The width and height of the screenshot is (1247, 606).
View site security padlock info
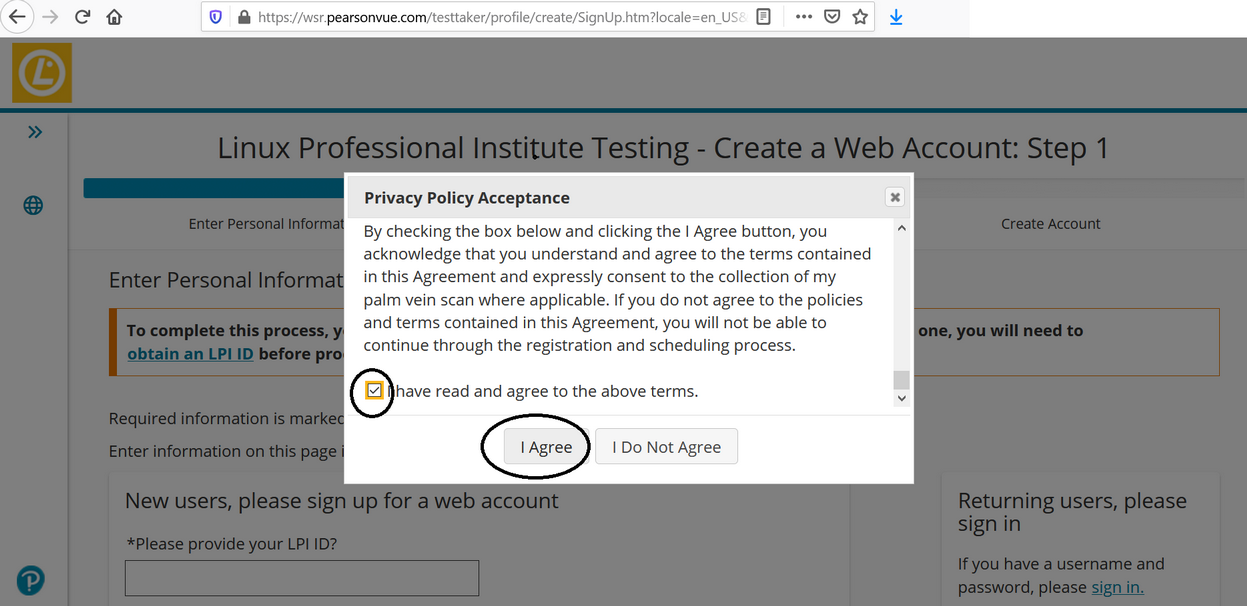coord(244,17)
